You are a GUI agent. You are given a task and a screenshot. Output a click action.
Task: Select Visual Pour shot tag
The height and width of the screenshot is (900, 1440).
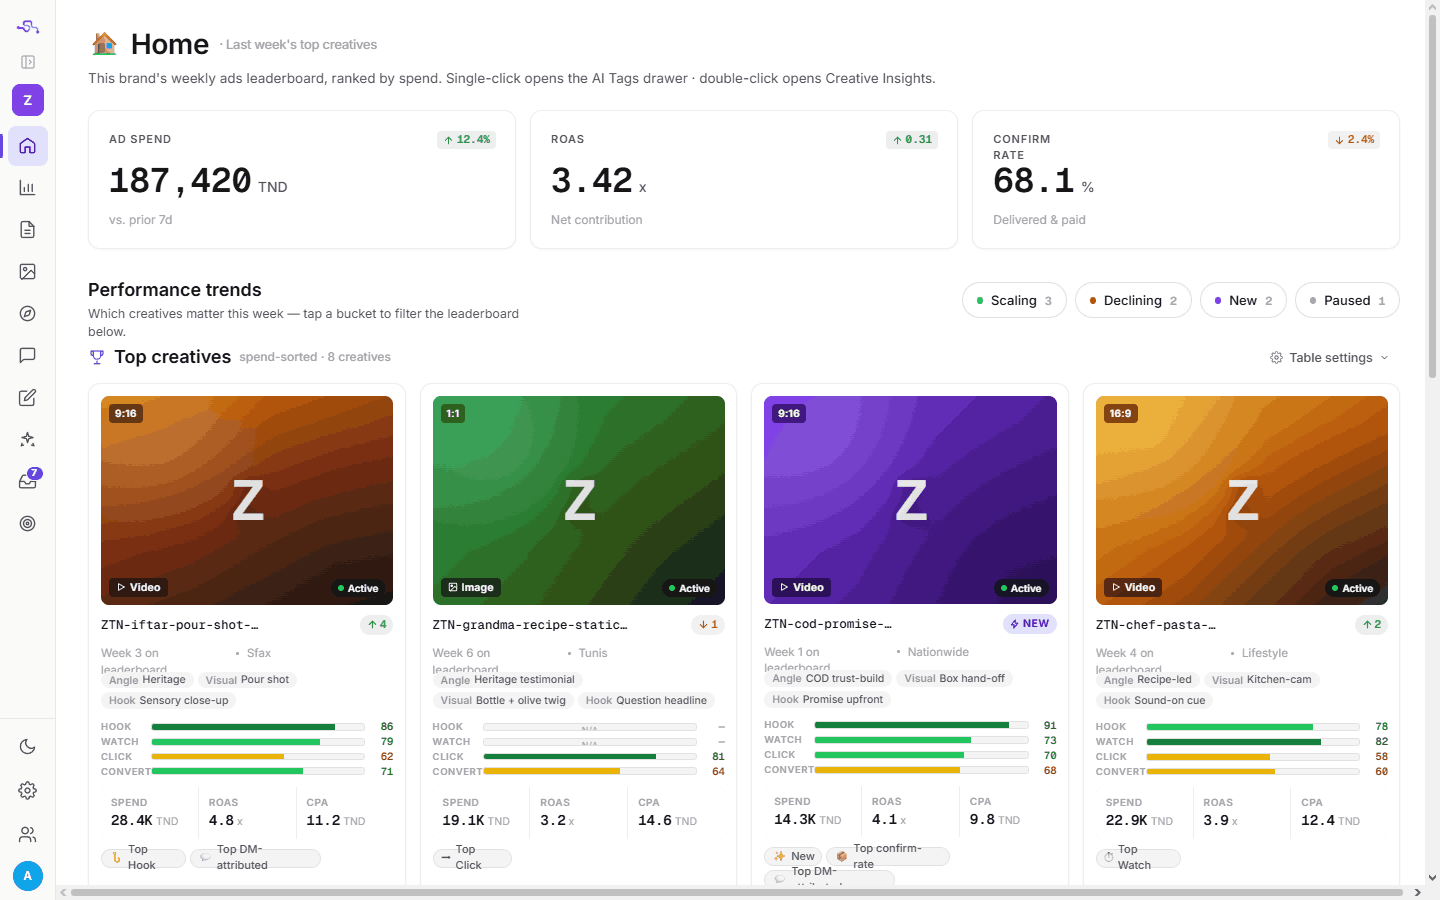tap(247, 680)
